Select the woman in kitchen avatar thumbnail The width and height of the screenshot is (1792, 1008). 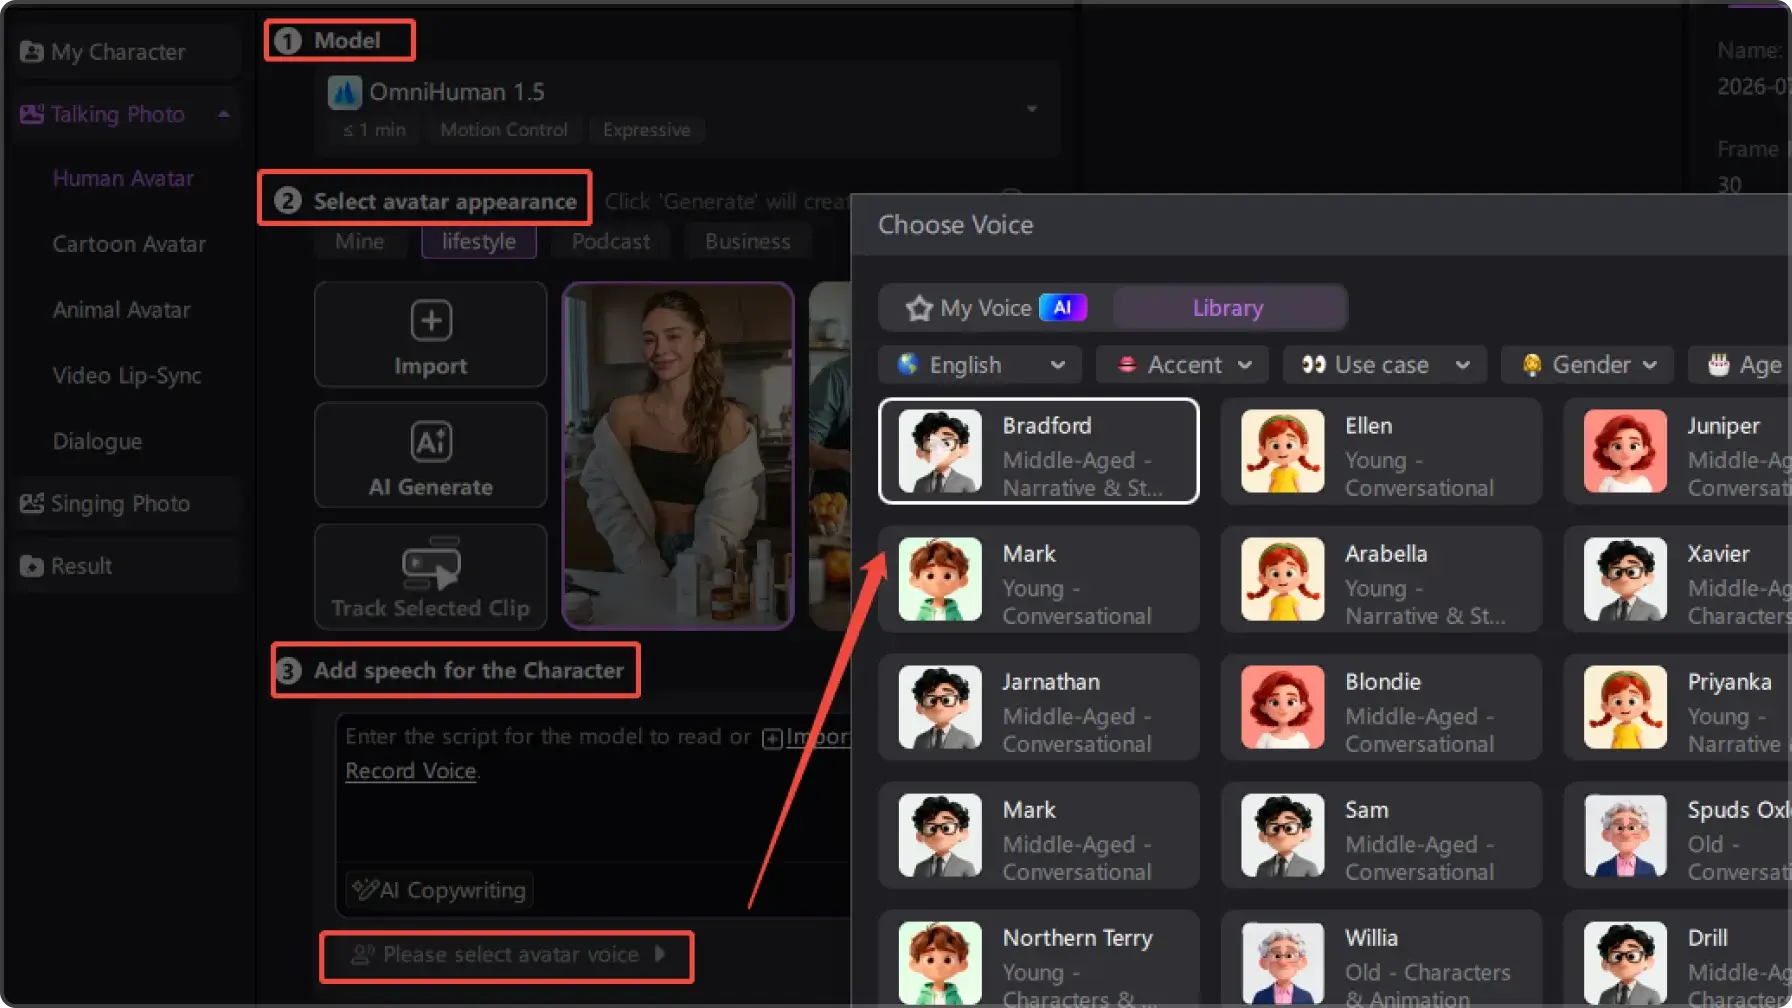tap(678, 456)
